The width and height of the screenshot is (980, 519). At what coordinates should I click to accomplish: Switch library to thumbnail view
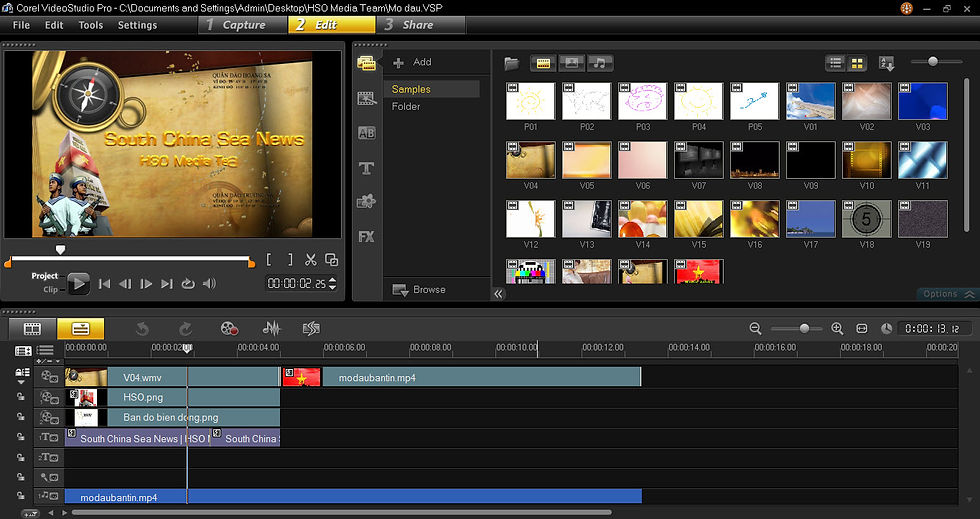point(857,63)
